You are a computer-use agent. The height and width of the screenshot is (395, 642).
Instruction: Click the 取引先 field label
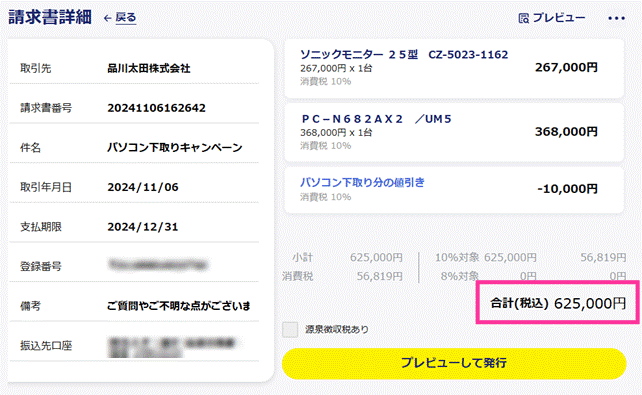point(36,68)
